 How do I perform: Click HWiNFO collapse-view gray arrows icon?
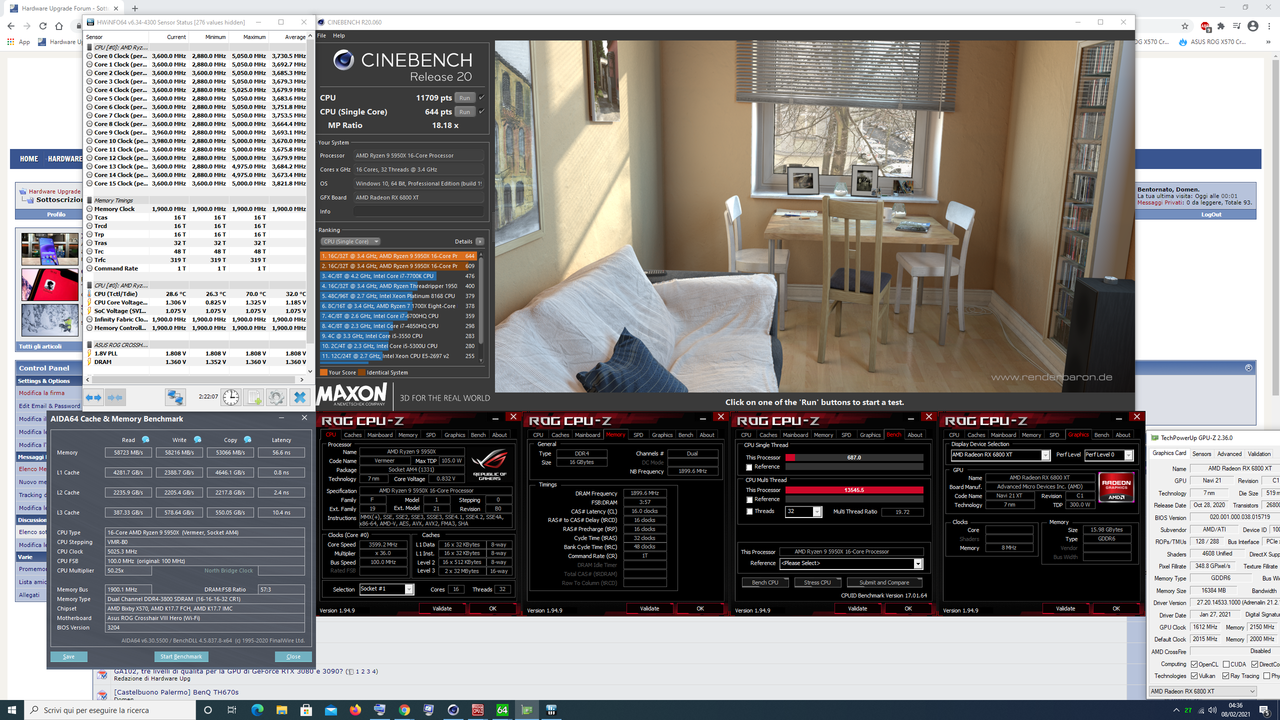pos(116,397)
